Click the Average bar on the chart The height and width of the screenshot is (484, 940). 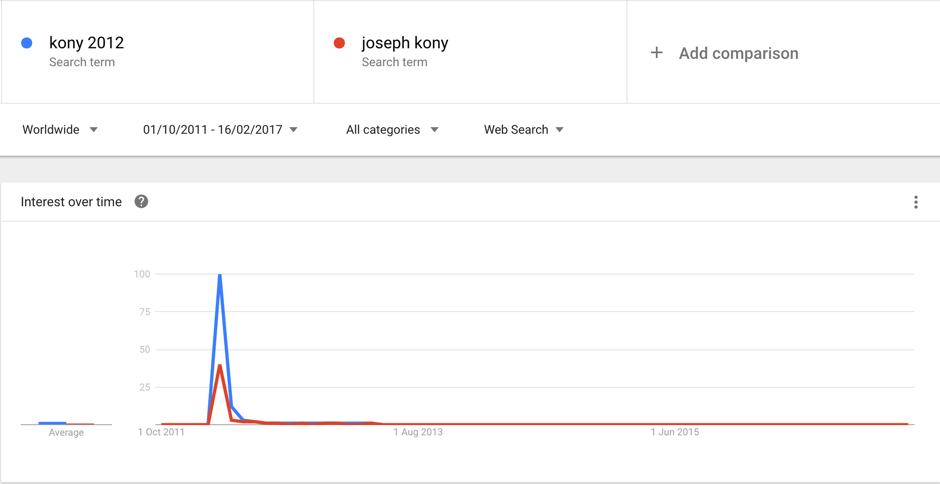pos(53,423)
